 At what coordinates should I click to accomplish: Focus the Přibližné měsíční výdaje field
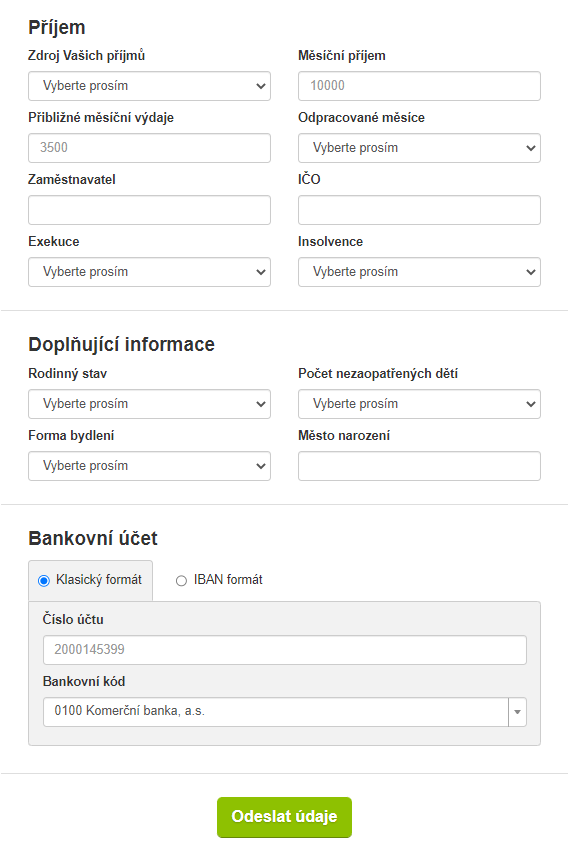(149, 148)
